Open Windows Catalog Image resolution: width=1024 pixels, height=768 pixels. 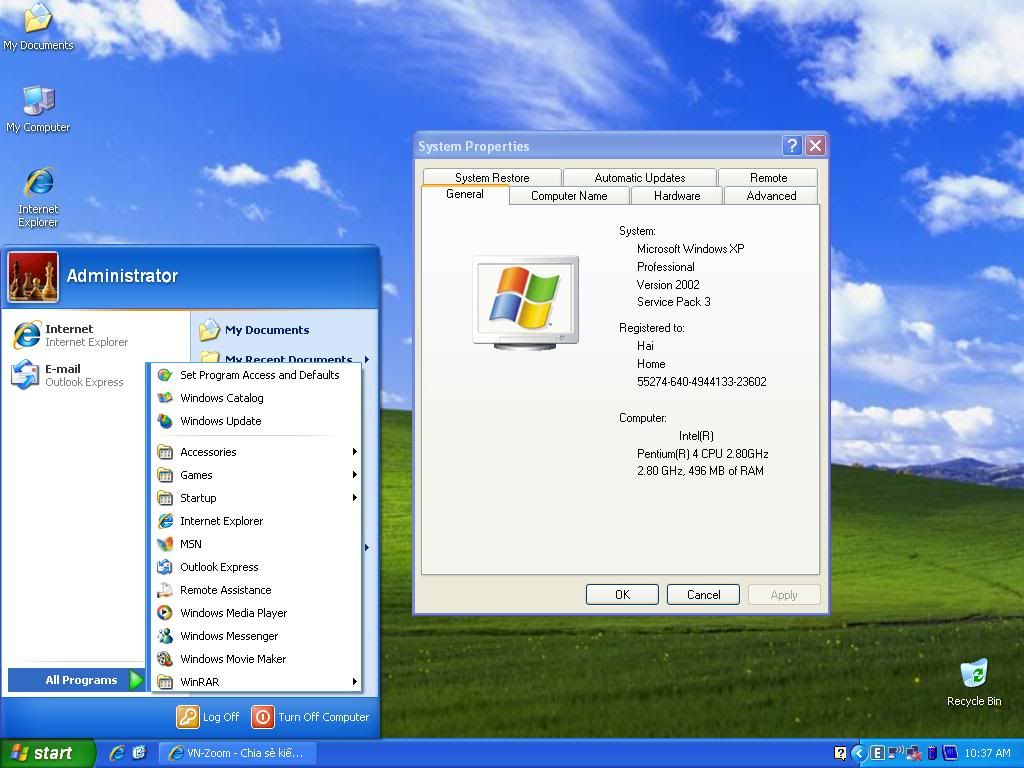[x=257, y=398]
